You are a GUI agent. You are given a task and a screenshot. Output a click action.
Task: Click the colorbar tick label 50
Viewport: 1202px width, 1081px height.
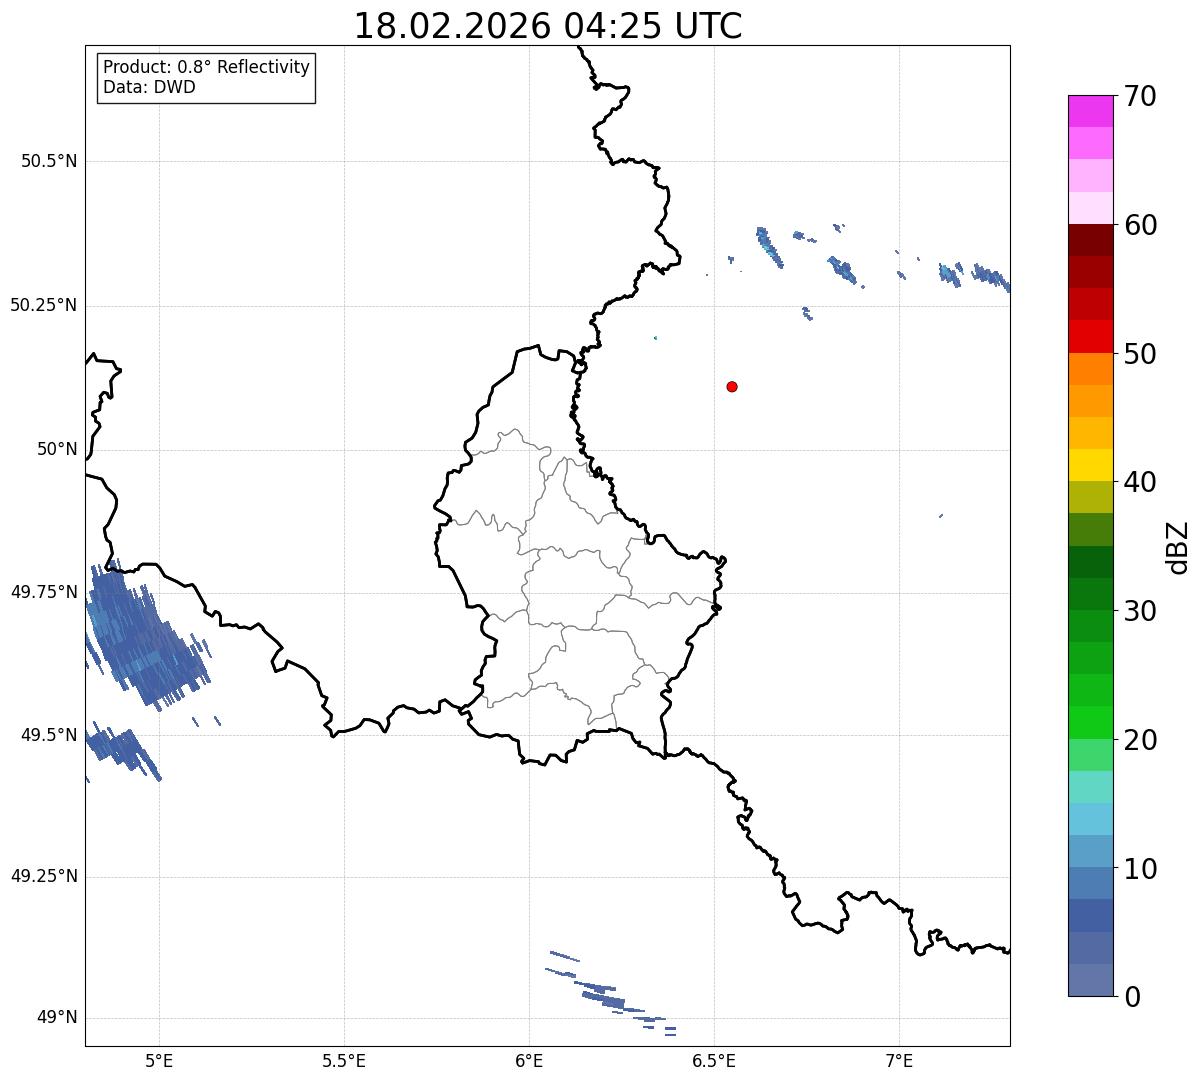(1140, 354)
